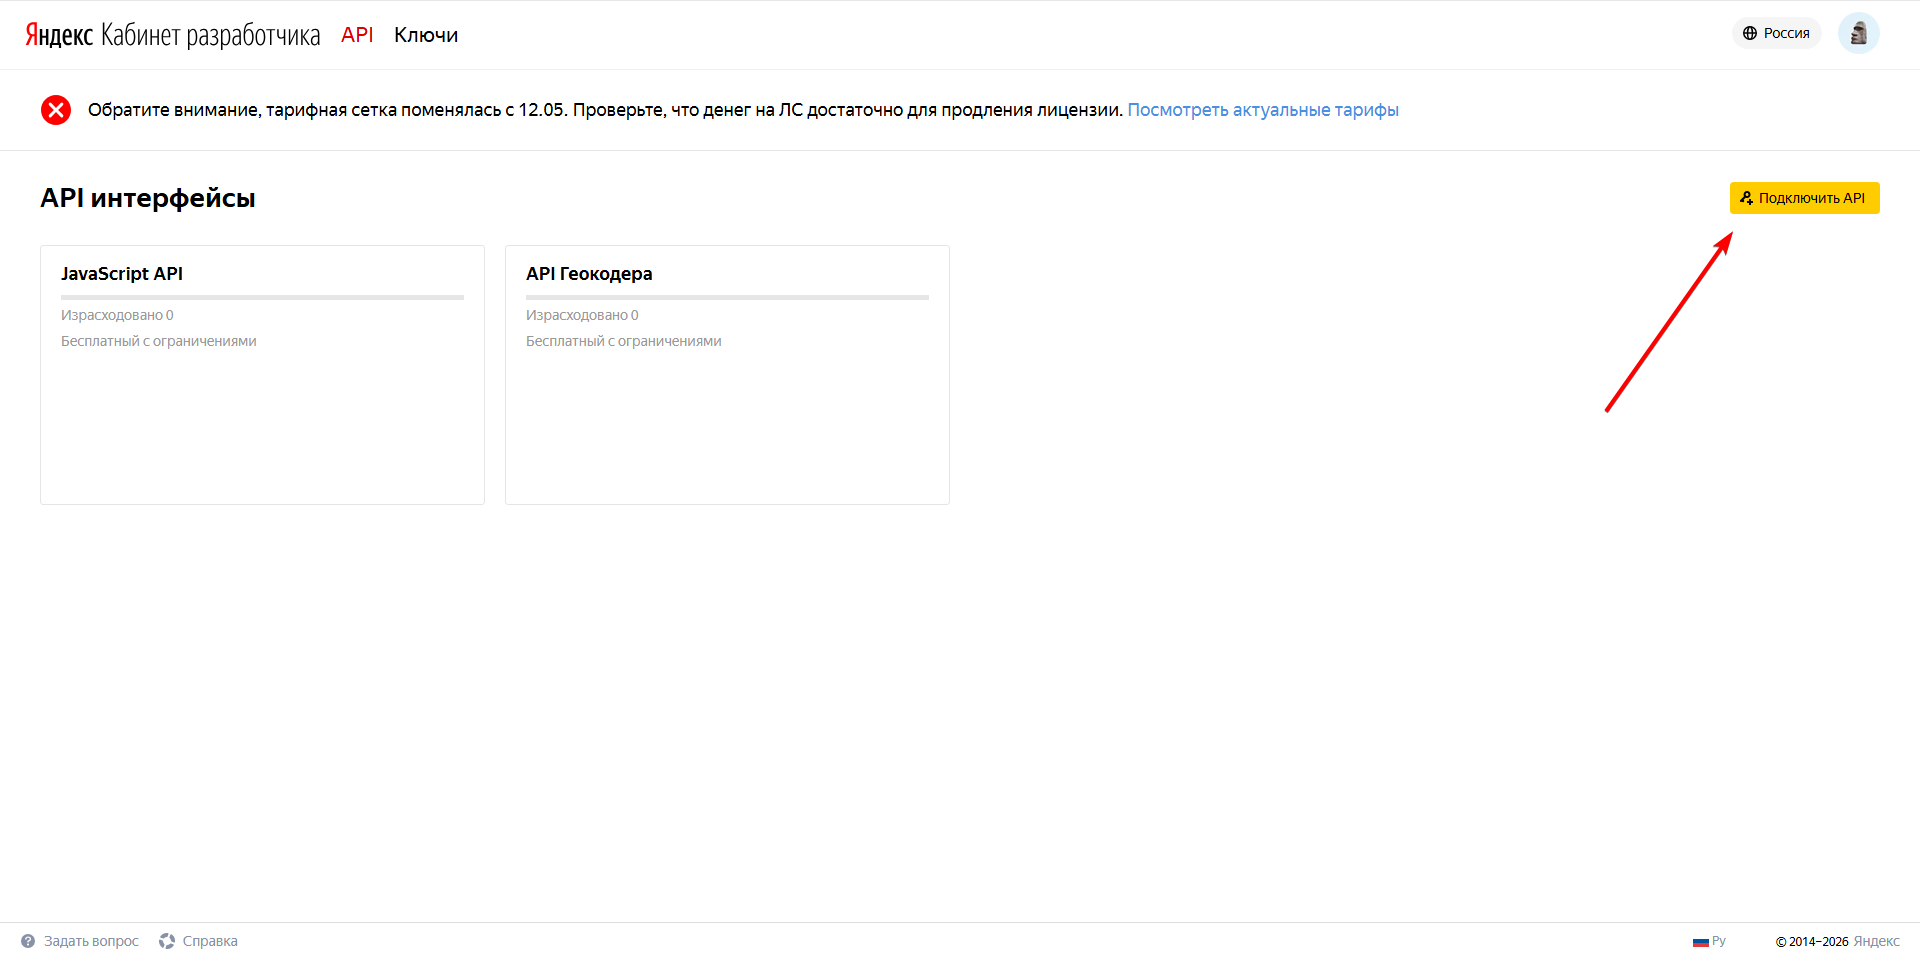Open the JavaScript API card
The height and width of the screenshot is (960, 1920).
(262, 375)
